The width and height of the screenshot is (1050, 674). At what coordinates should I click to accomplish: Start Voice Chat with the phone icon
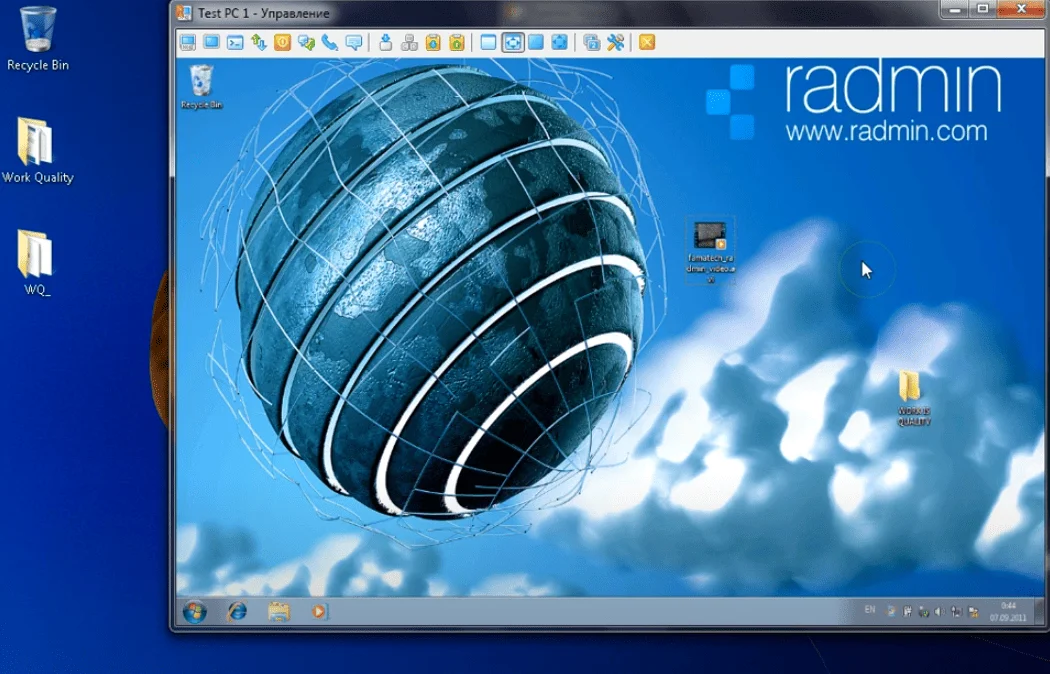pos(330,43)
